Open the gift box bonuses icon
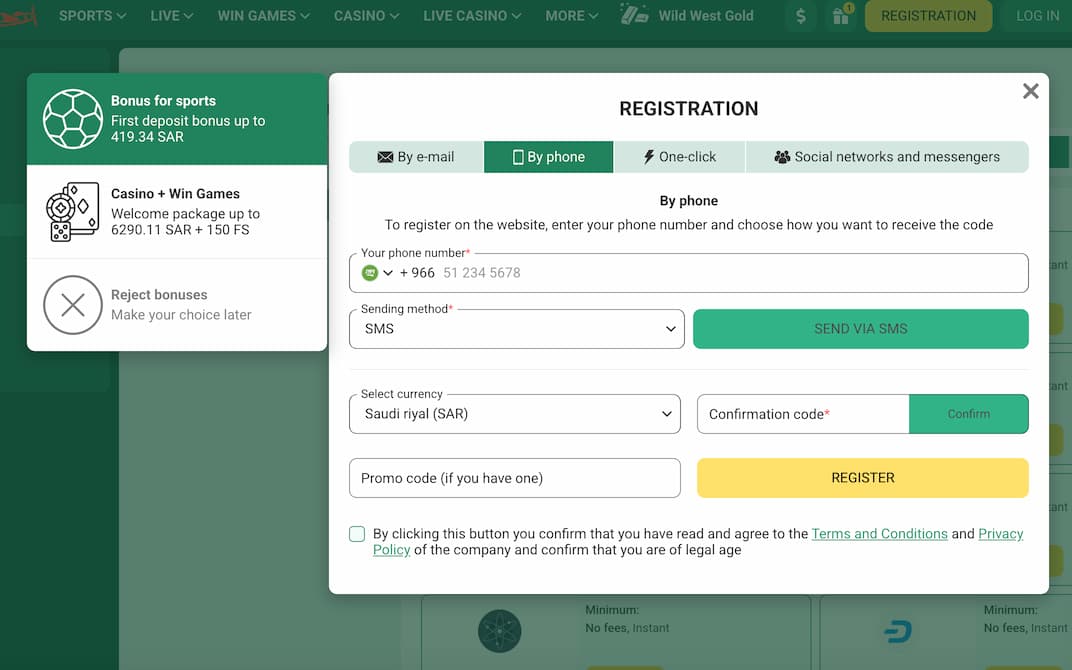The width and height of the screenshot is (1072, 670). tap(841, 16)
